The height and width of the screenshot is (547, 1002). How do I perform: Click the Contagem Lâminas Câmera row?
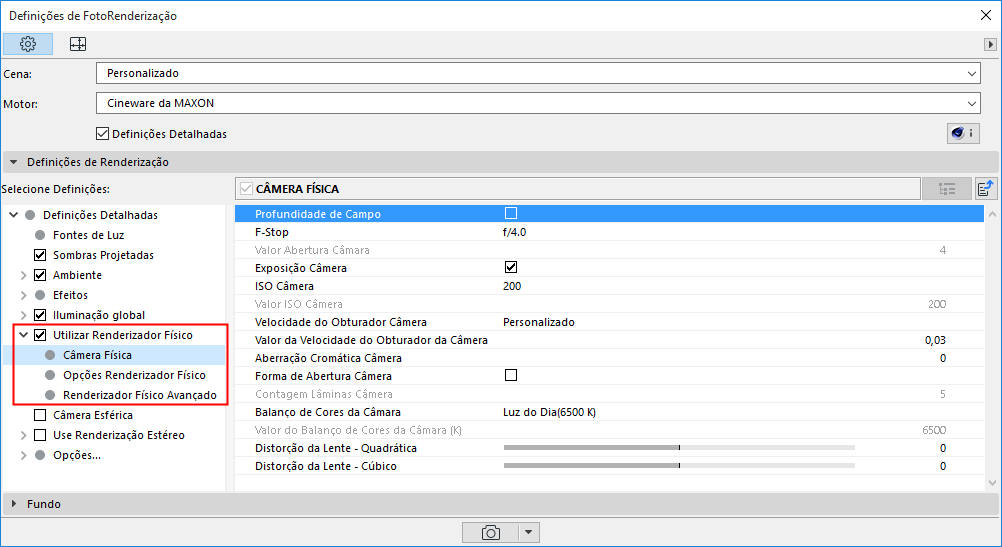tap(609, 394)
